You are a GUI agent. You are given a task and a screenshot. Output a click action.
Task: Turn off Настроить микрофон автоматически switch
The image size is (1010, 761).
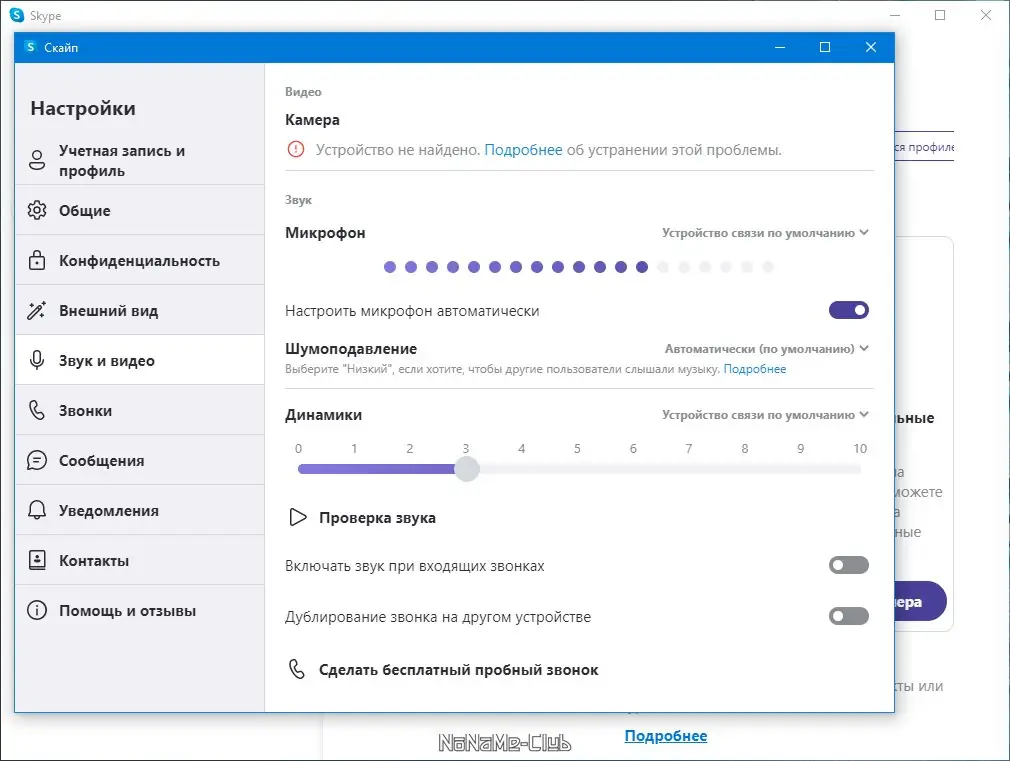pyautogui.click(x=848, y=310)
